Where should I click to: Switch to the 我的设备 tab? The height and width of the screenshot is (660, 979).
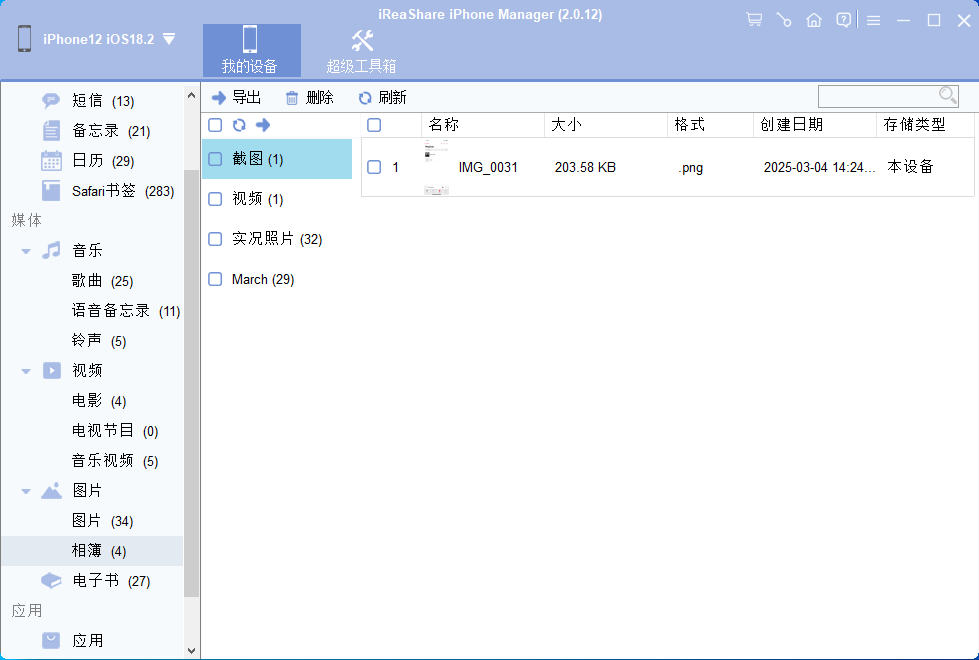(x=252, y=51)
